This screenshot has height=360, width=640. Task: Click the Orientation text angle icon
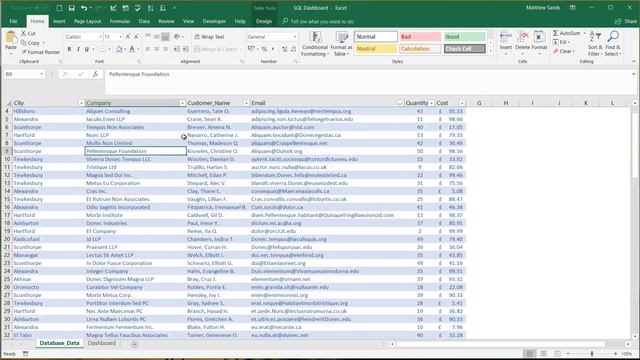click(x=177, y=37)
